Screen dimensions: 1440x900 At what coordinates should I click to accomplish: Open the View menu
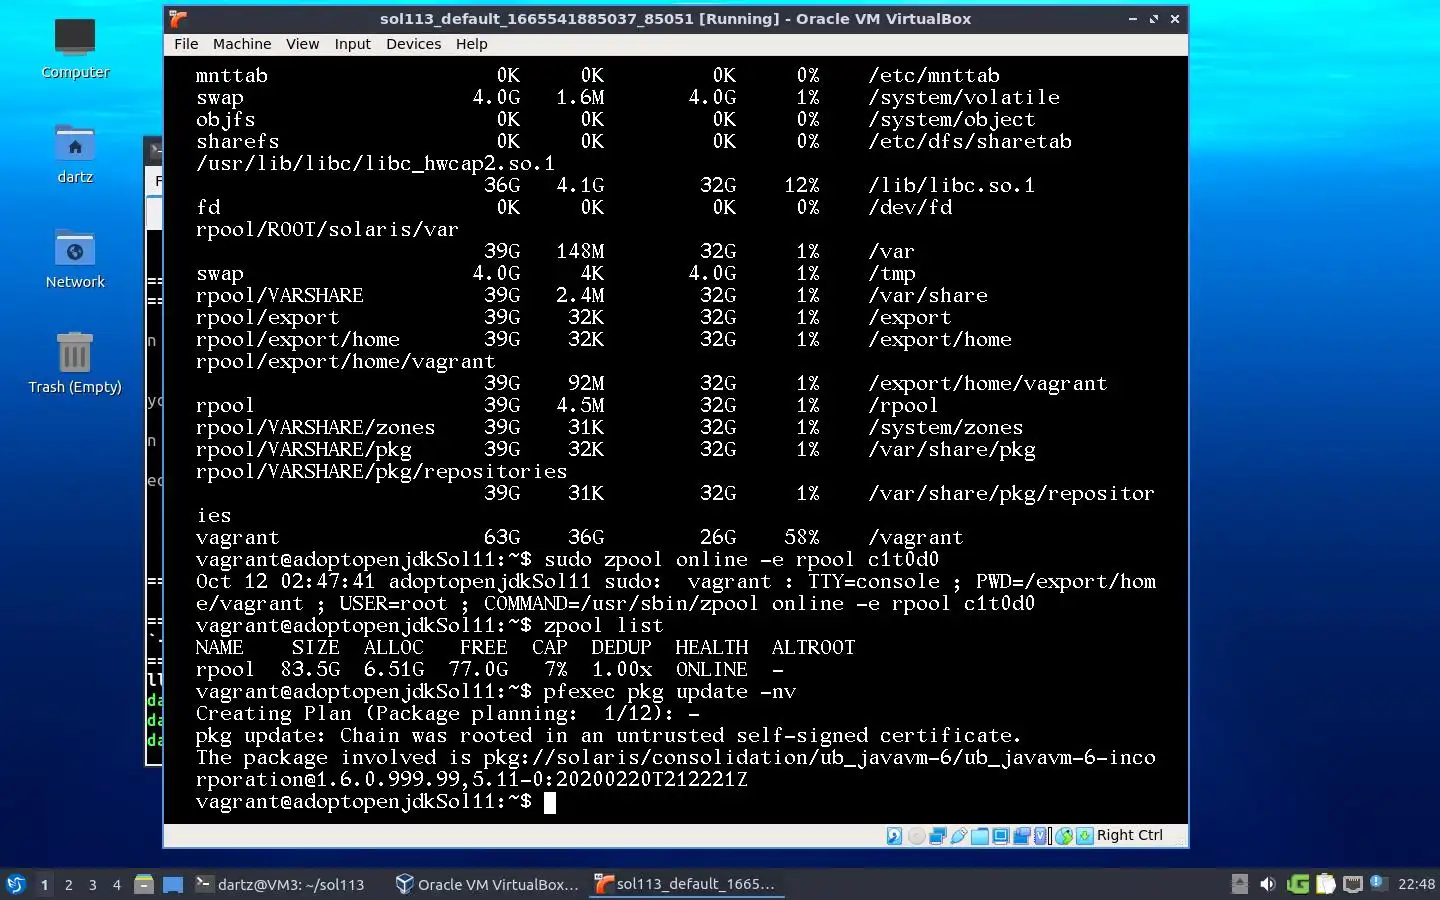pyautogui.click(x=302, y=44)
